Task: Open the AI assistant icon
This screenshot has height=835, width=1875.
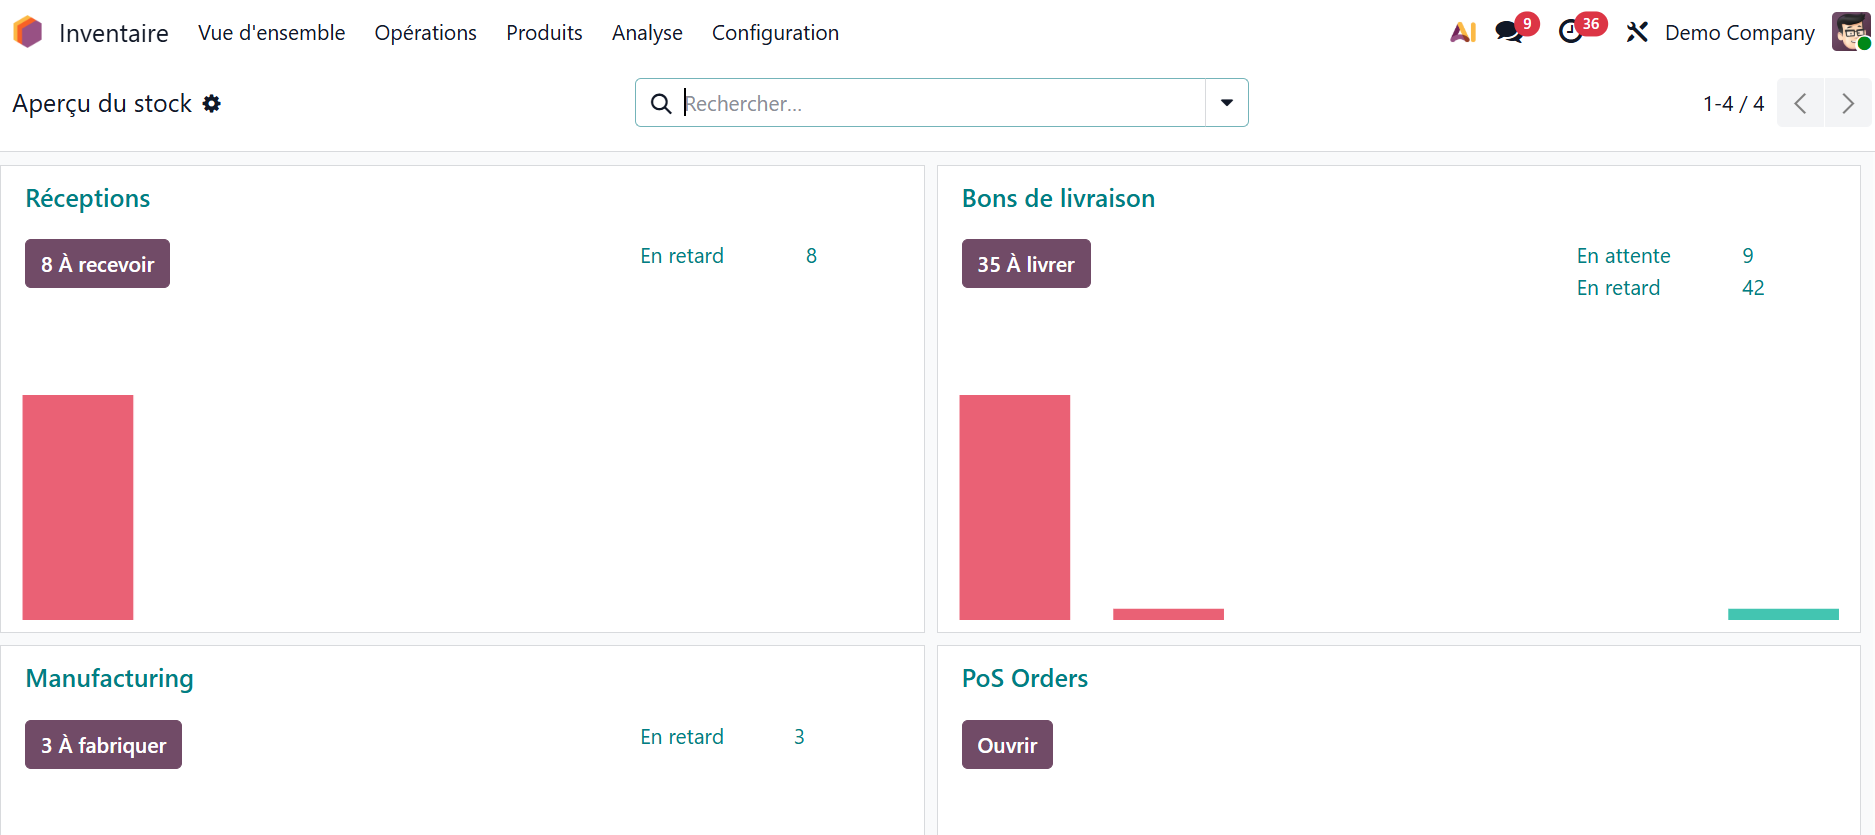Action: (x=1463, y=32)
